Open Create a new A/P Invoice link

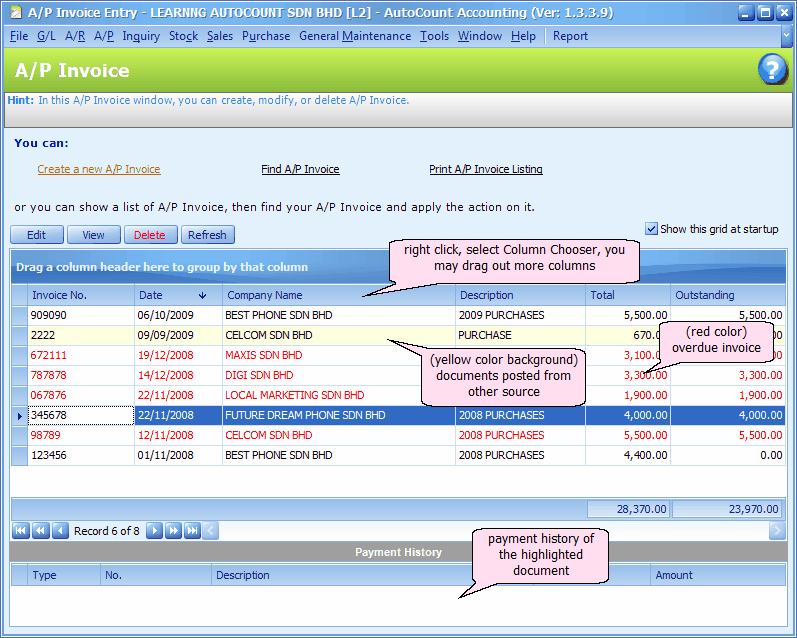tap(99, 169)
